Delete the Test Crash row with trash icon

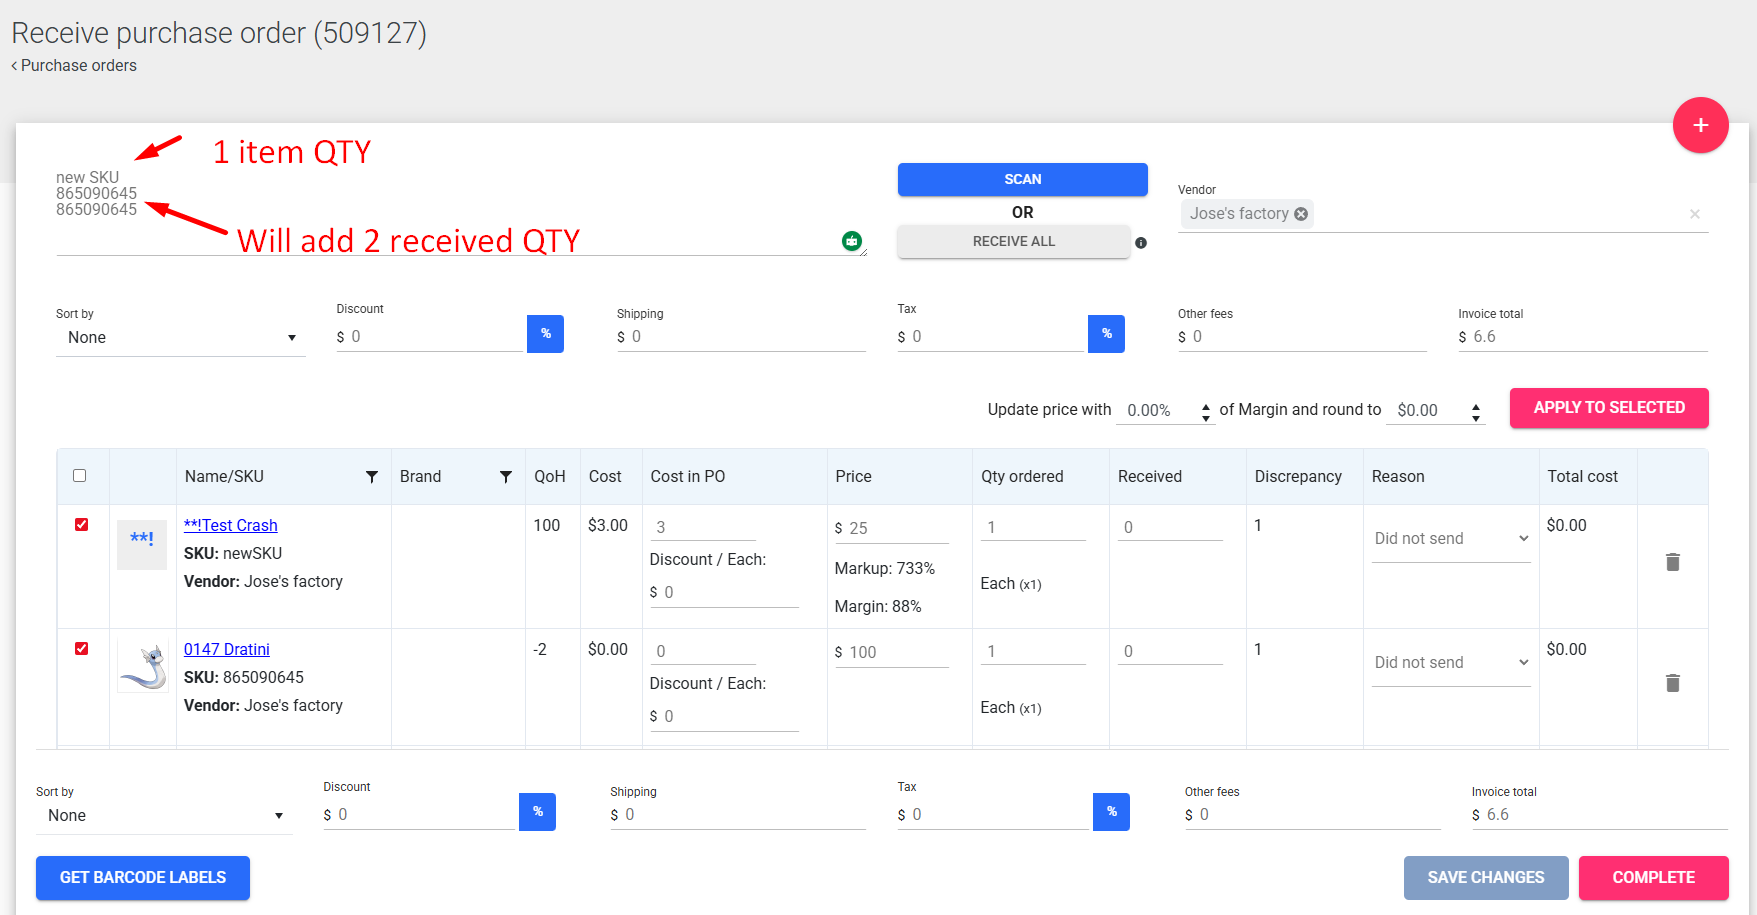(x=1672, y=562)
